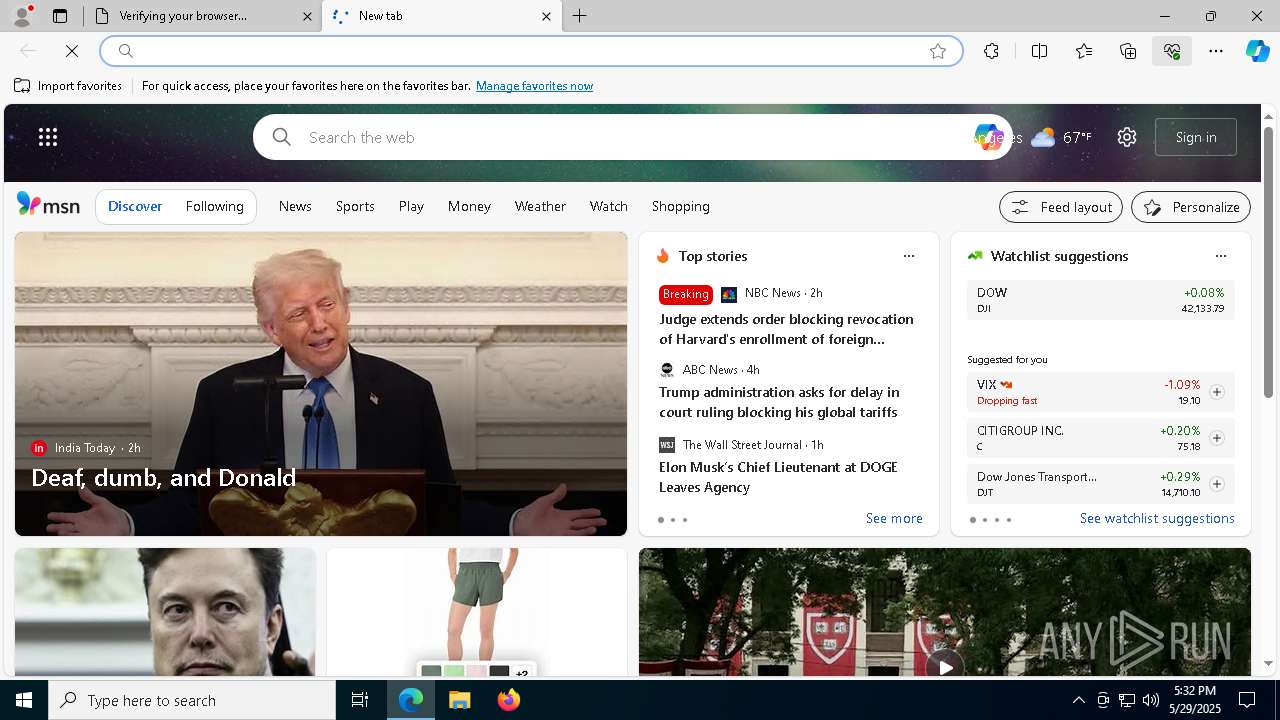1280x720 pixels.
Task: Open MSN page settings gear
Action: click(1127, 137)
